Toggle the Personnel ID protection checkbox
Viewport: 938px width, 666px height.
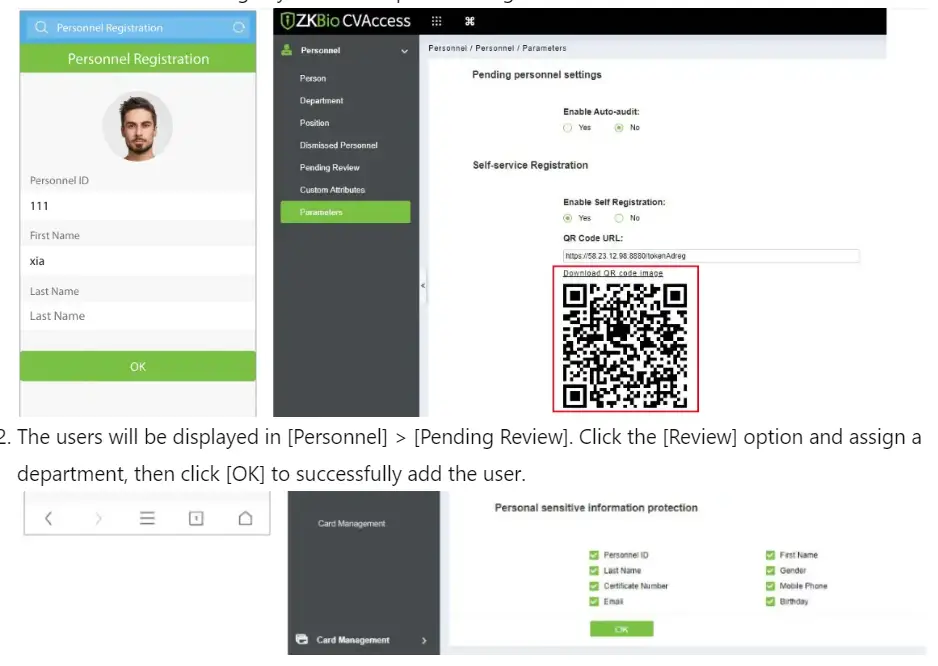[x=594, y=555]
